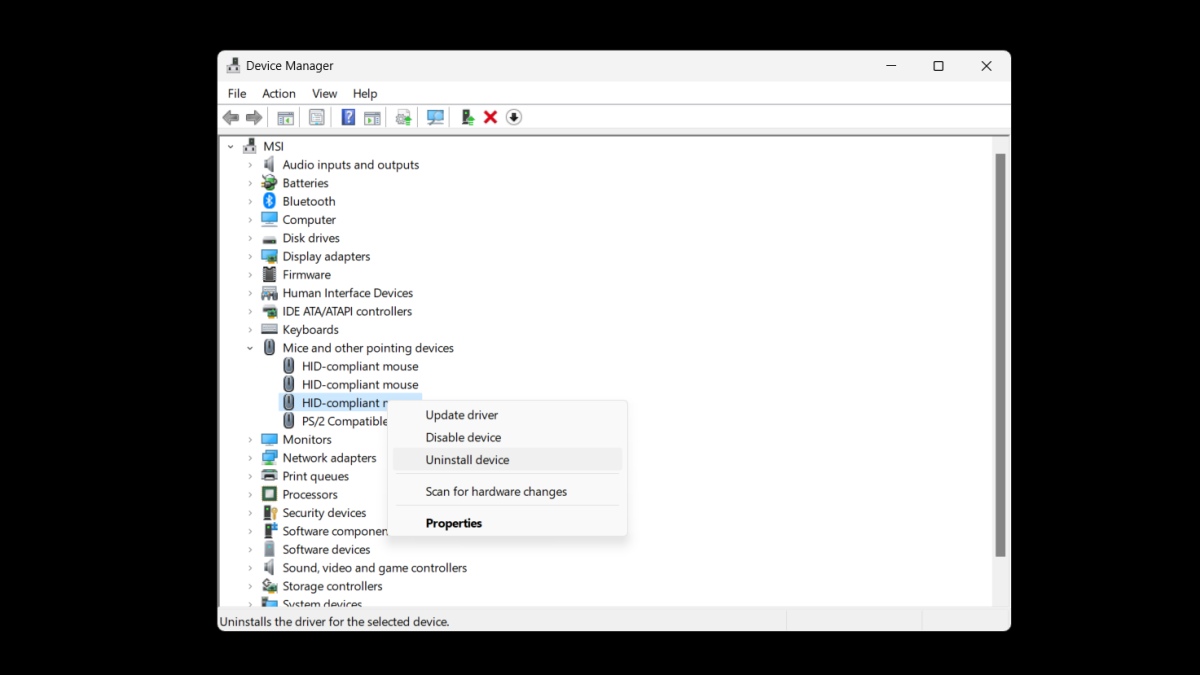Select the MSI root computer label
Image resolution: width=1200 pixels, height=675 pixels.
tap(274, 146)
